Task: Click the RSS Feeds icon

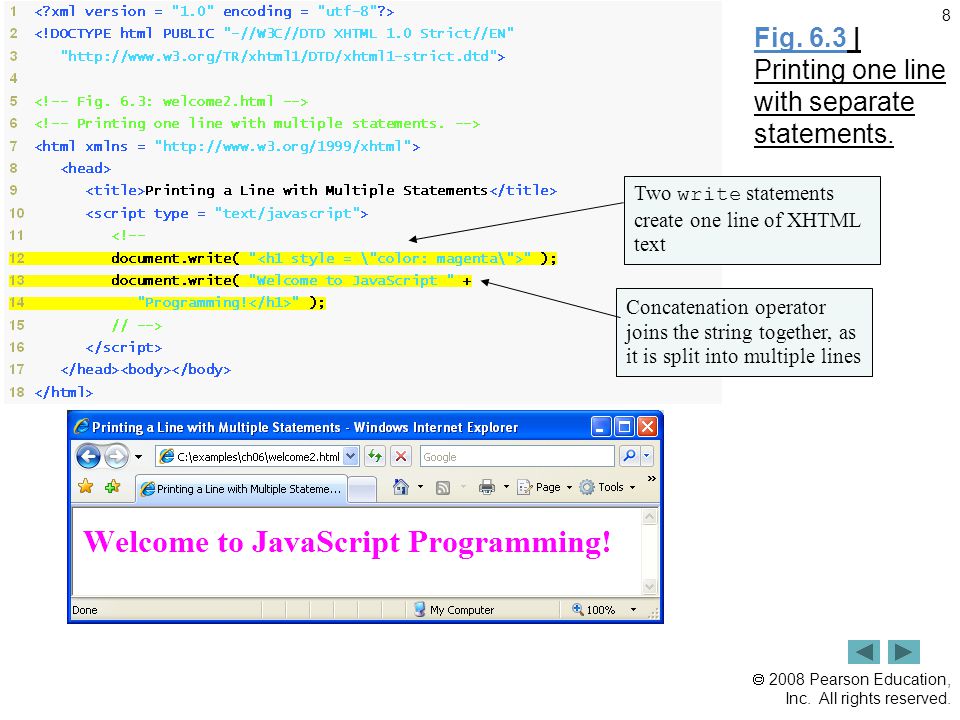Action: tap(443, 487)
